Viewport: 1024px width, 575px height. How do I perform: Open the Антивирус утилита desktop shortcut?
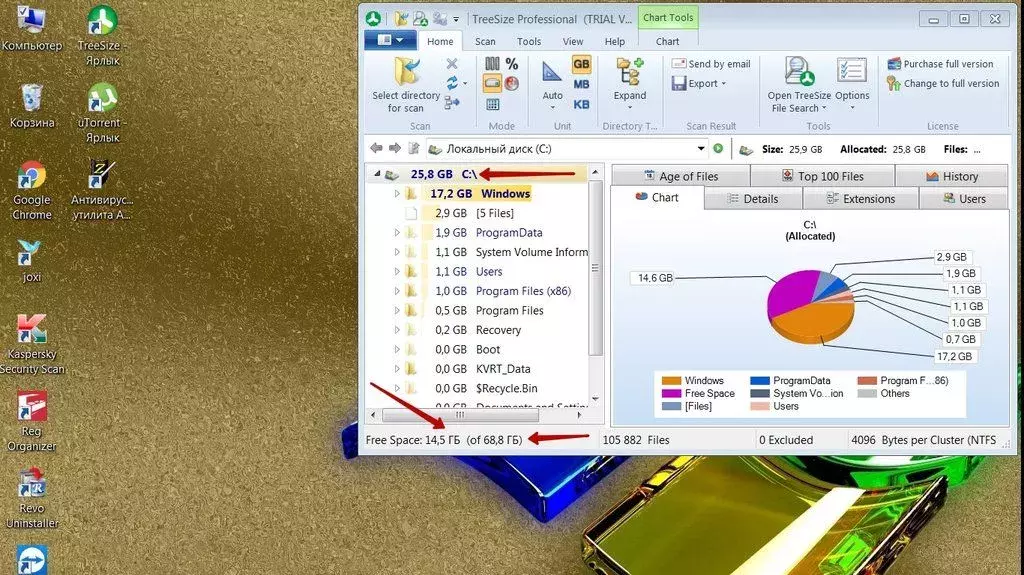point(103,189)
